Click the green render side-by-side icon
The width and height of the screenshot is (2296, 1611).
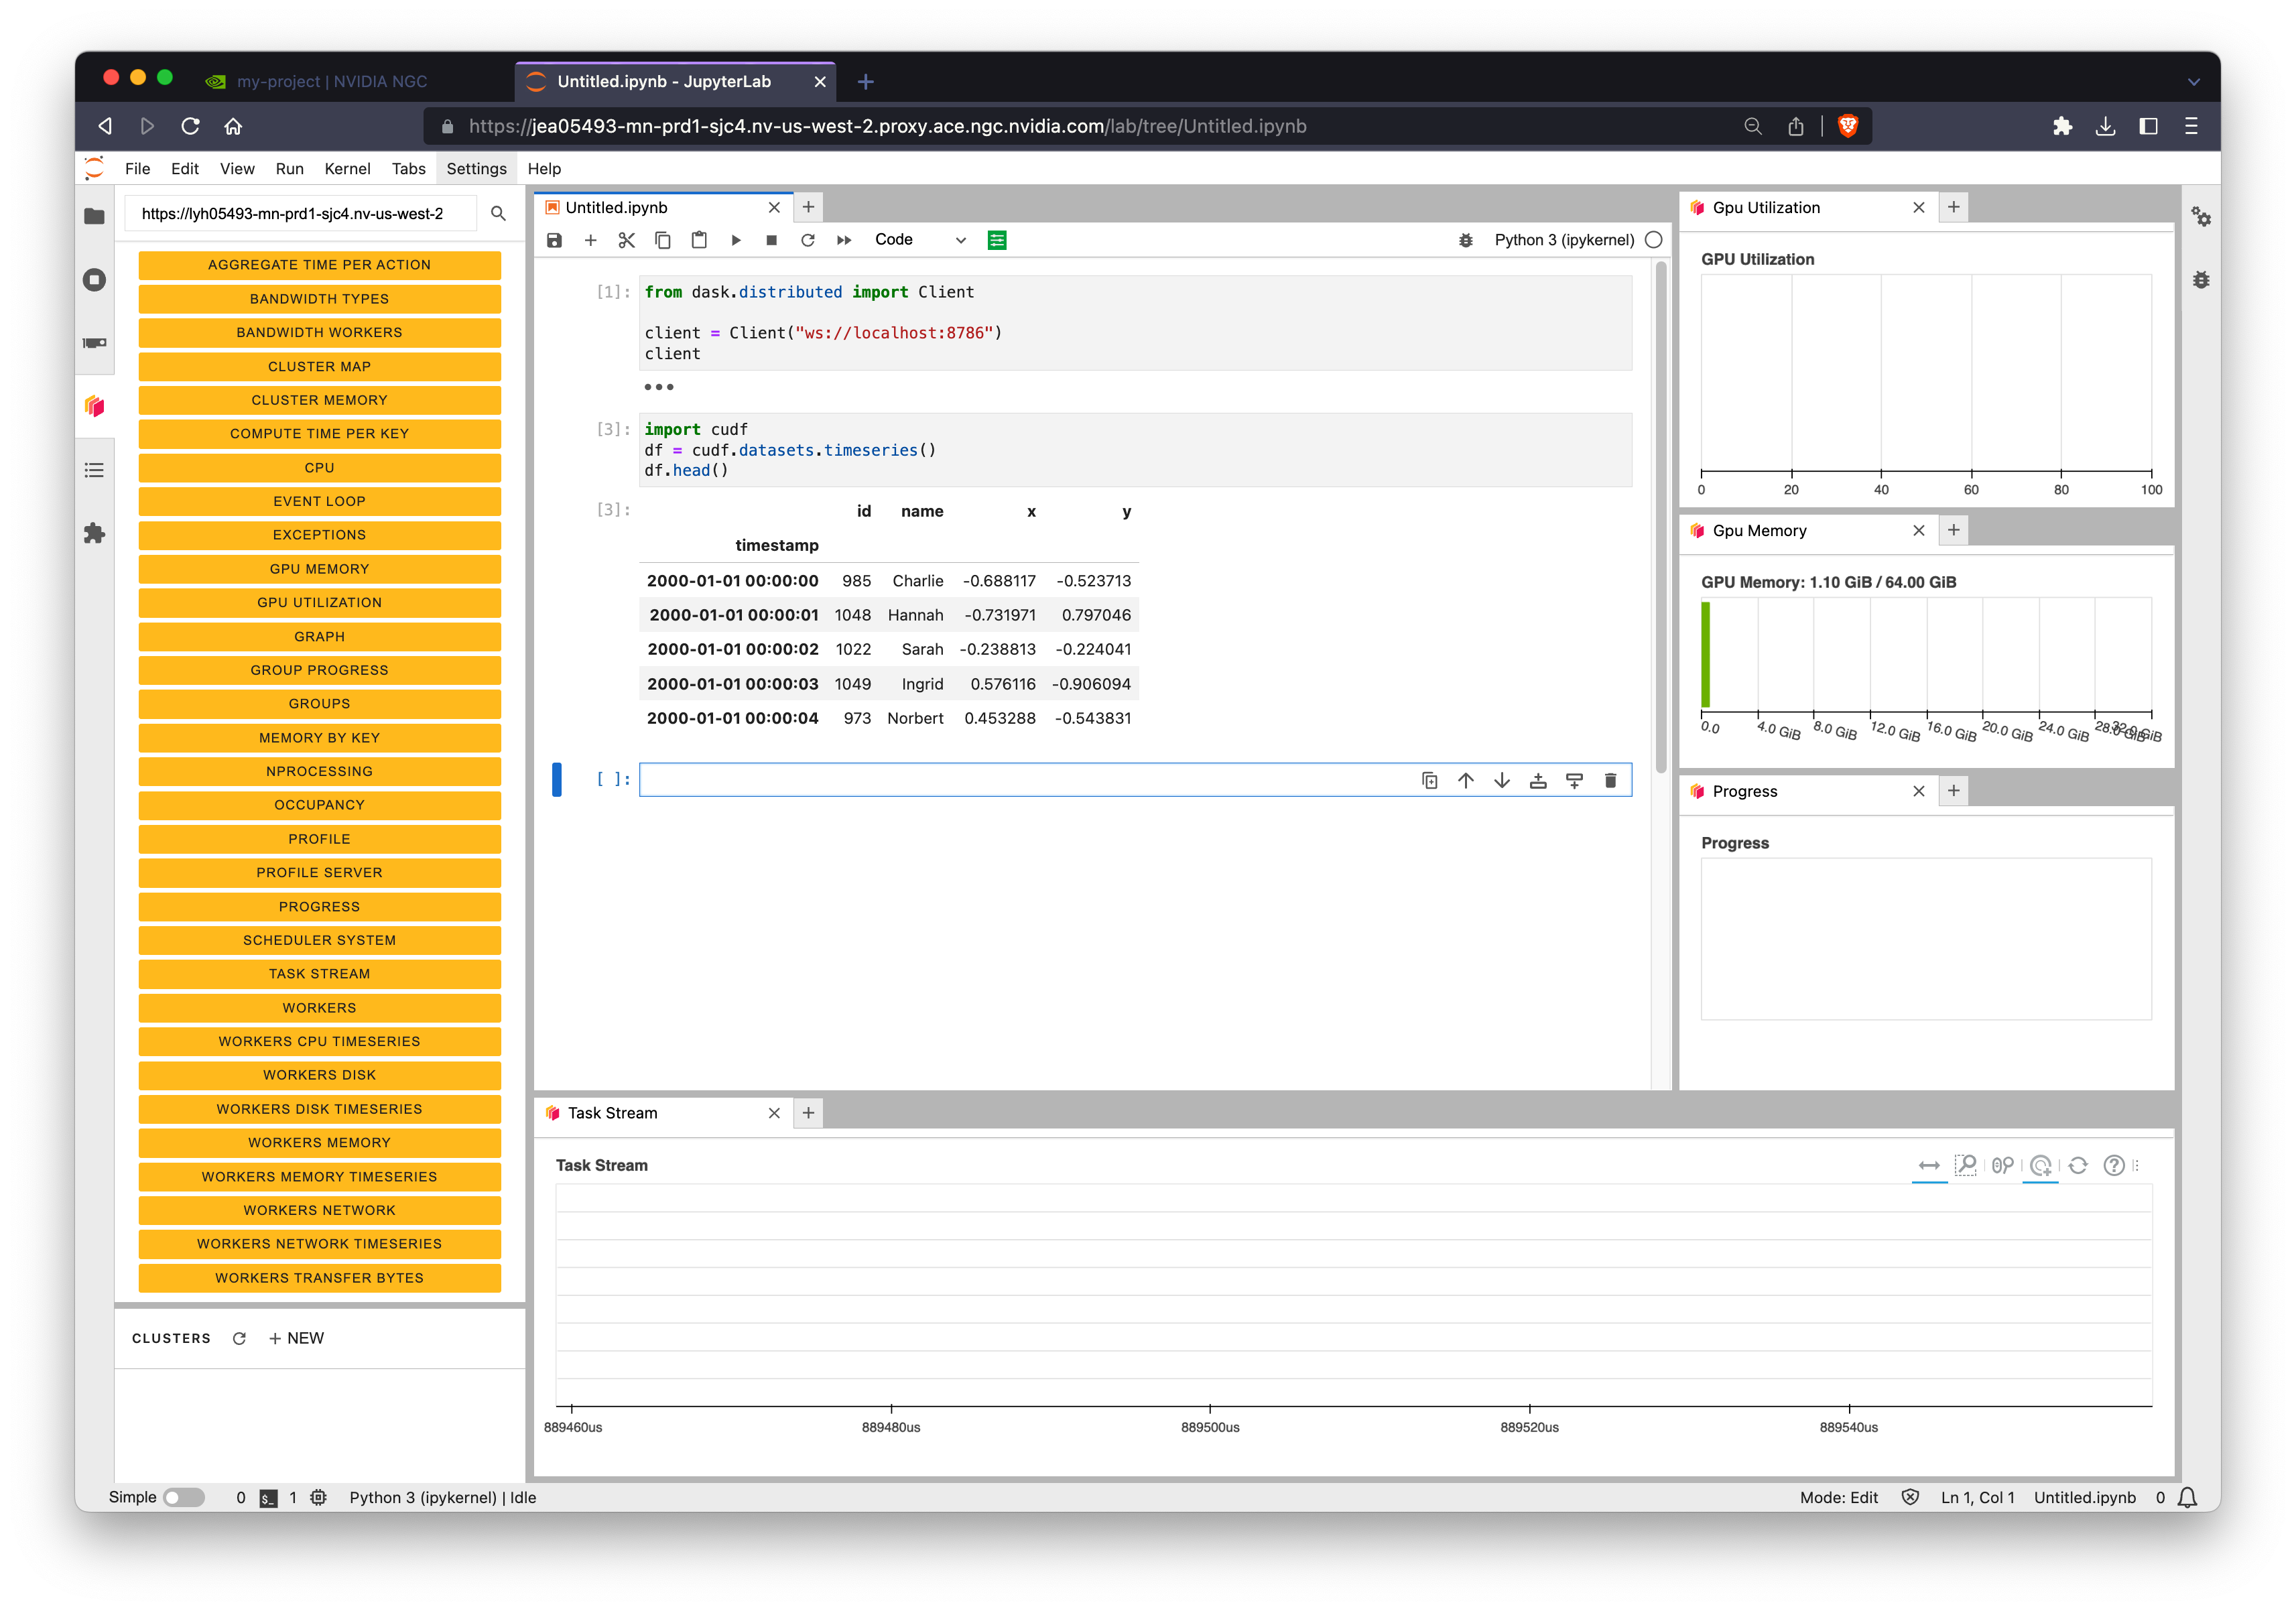(x=997, y=240)
